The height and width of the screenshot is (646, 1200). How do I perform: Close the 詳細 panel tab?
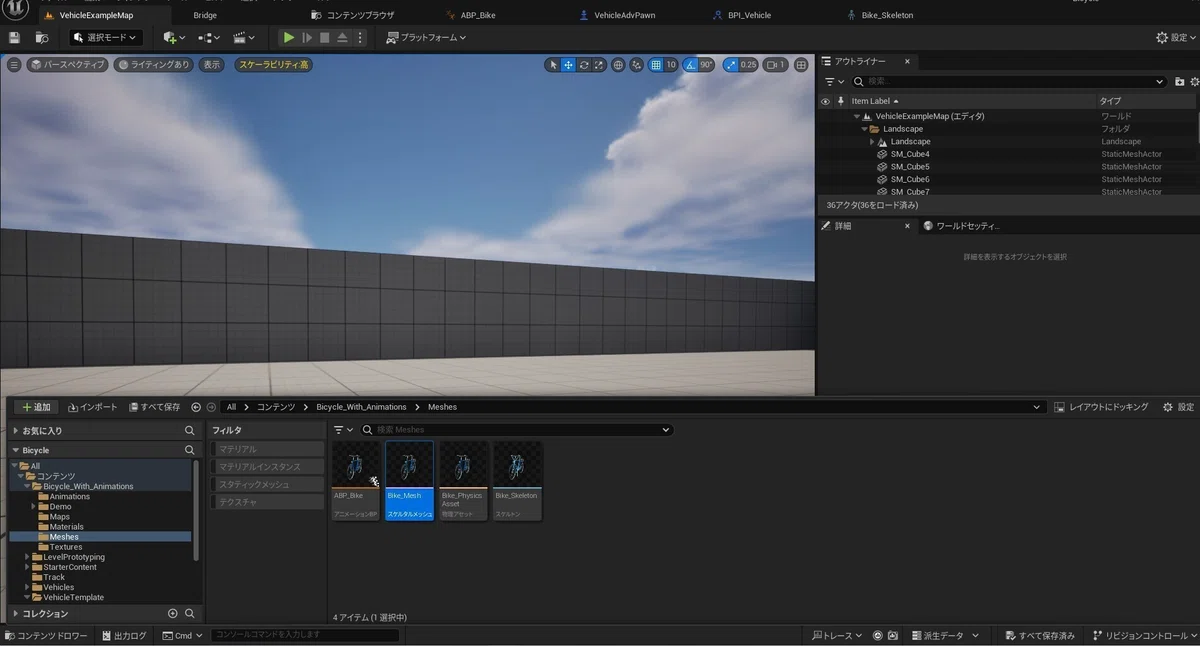click(908, 226)
